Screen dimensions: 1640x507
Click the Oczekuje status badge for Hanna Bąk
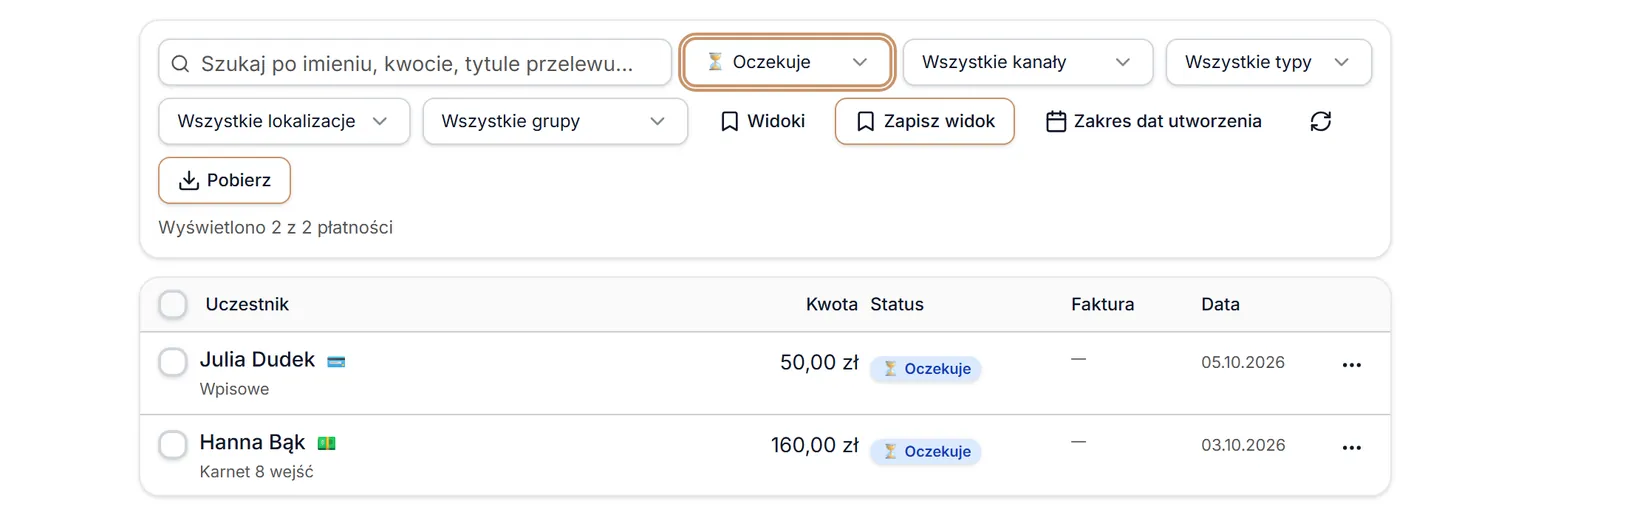(x=926, y=452)
